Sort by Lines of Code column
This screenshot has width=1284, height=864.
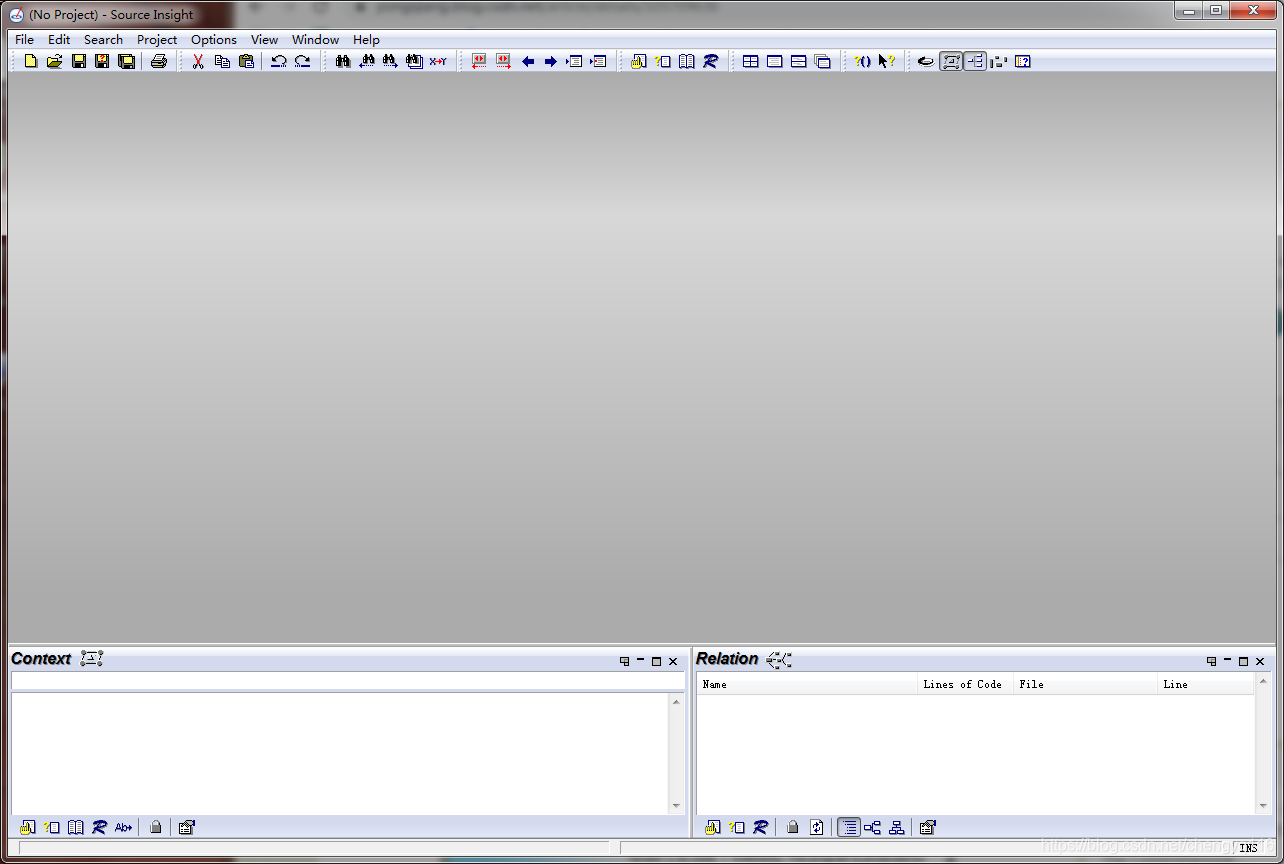coord(965,684)
